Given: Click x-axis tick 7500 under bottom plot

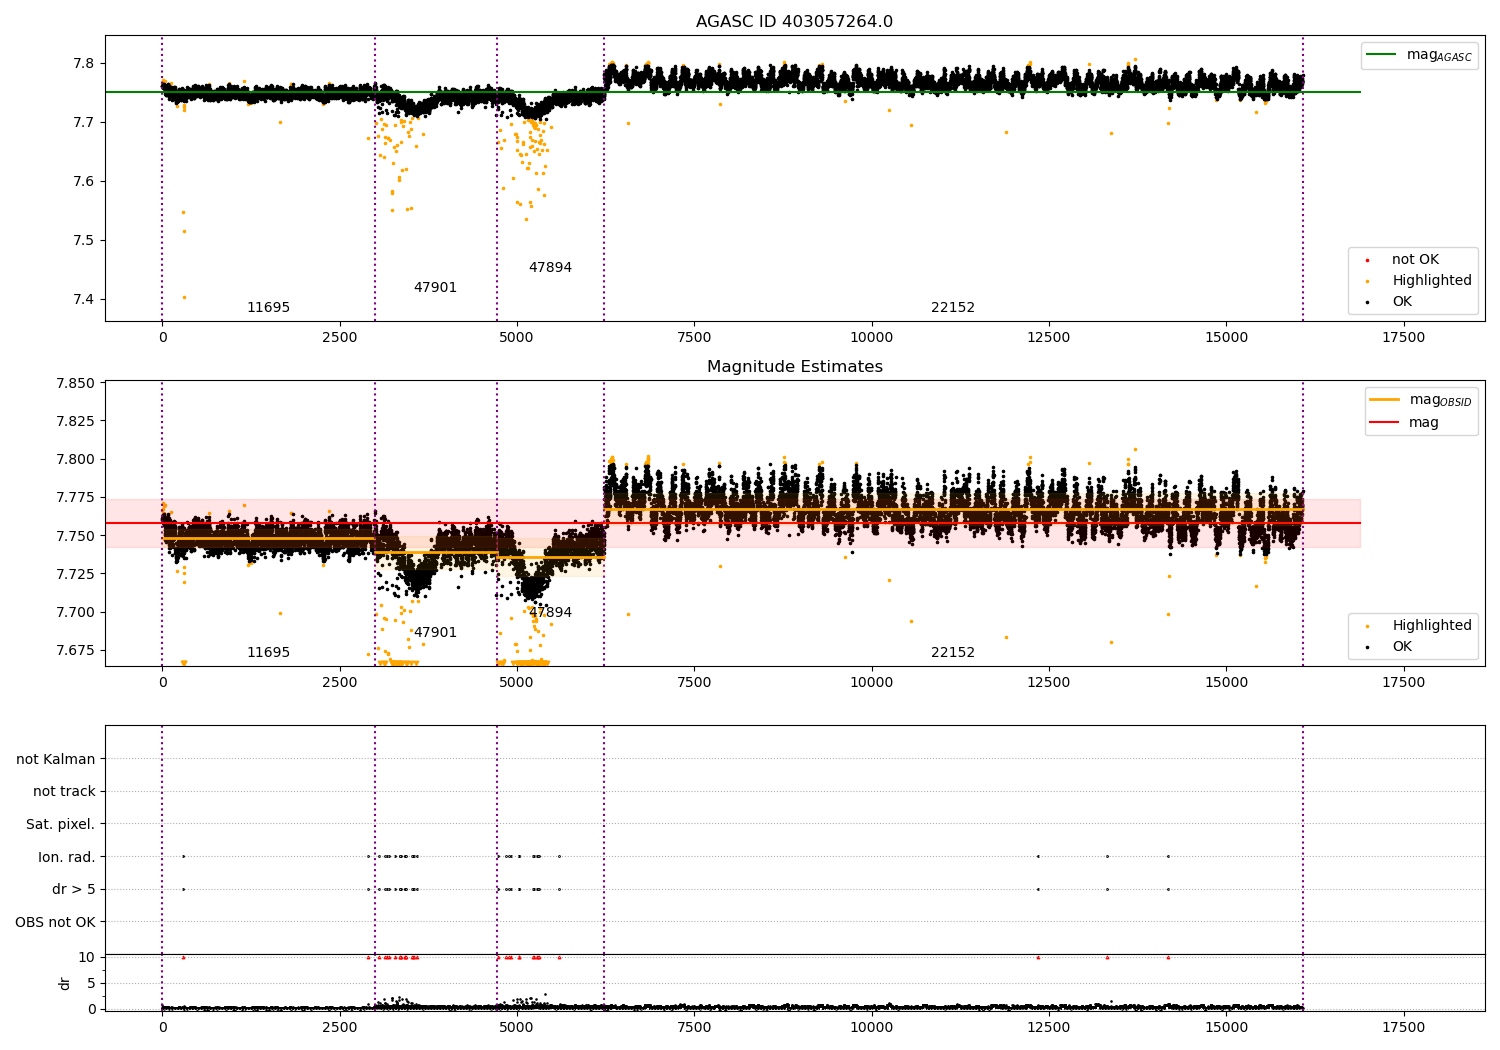Looking at the screenshot, I should (x=694, y=1028).
